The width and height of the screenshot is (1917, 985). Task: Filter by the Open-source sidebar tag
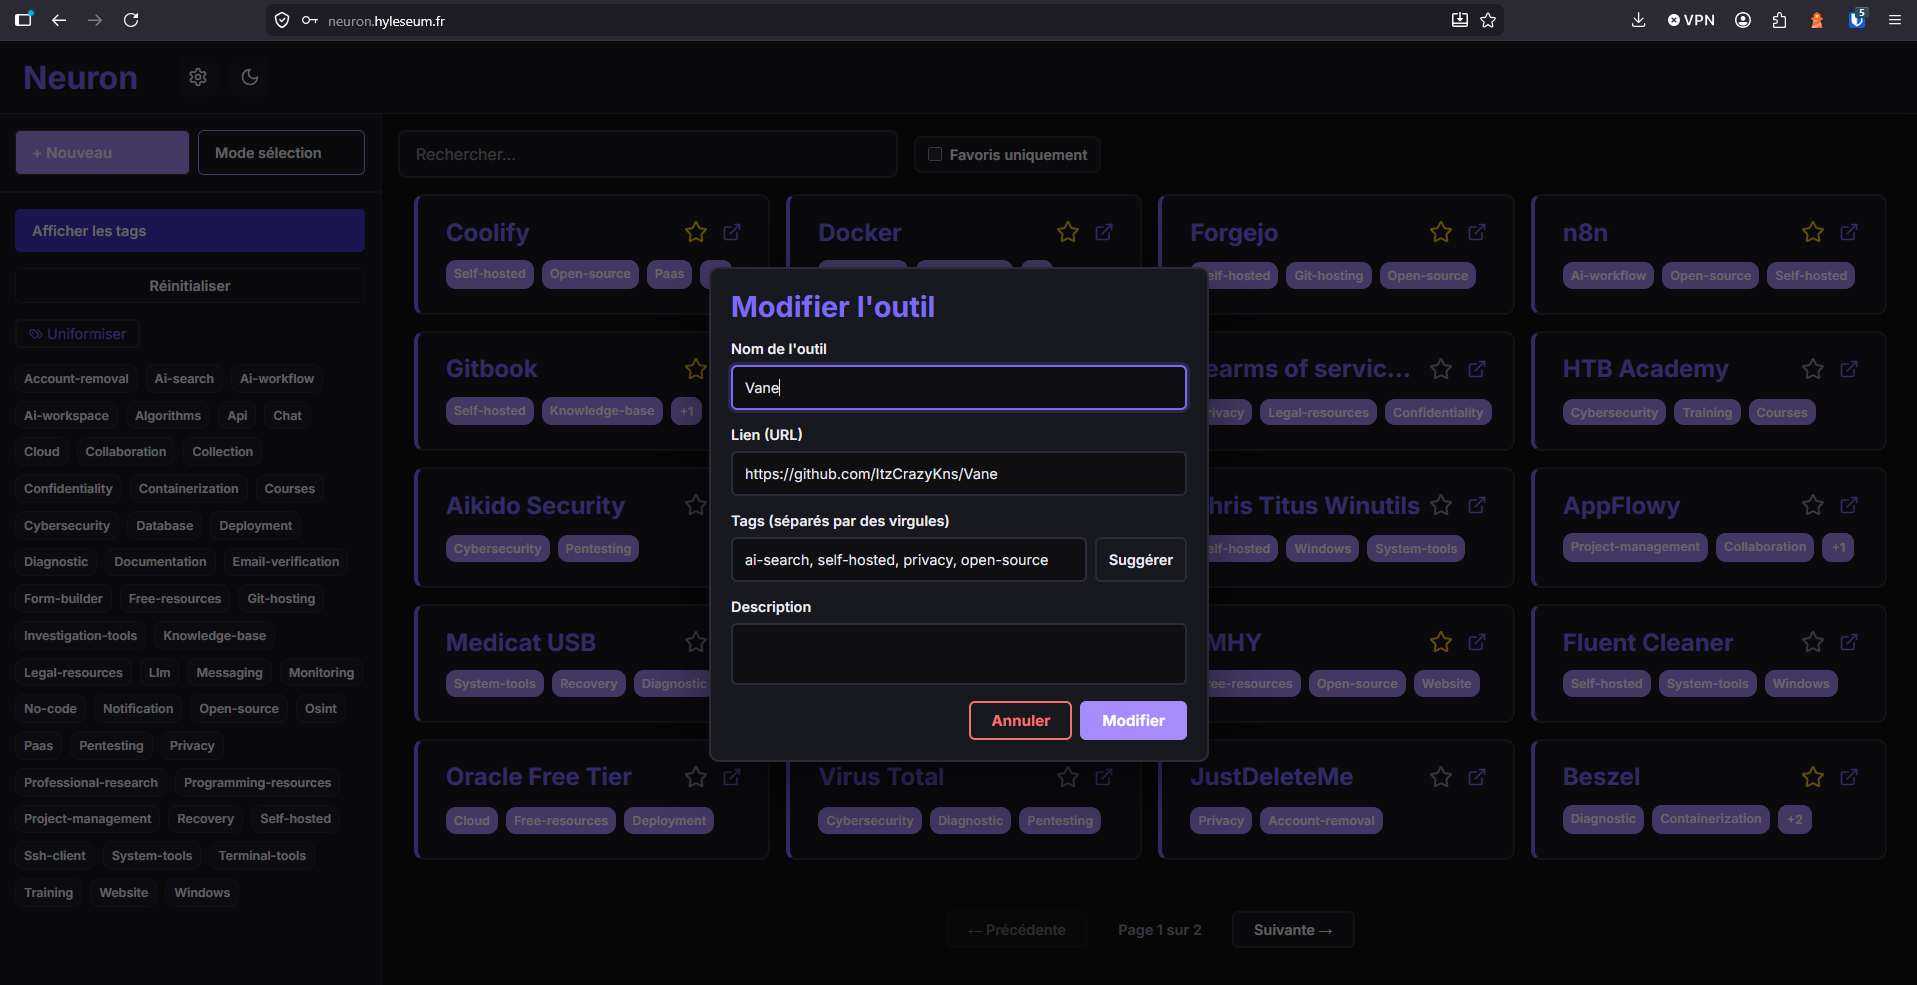(x=239, y=708)
